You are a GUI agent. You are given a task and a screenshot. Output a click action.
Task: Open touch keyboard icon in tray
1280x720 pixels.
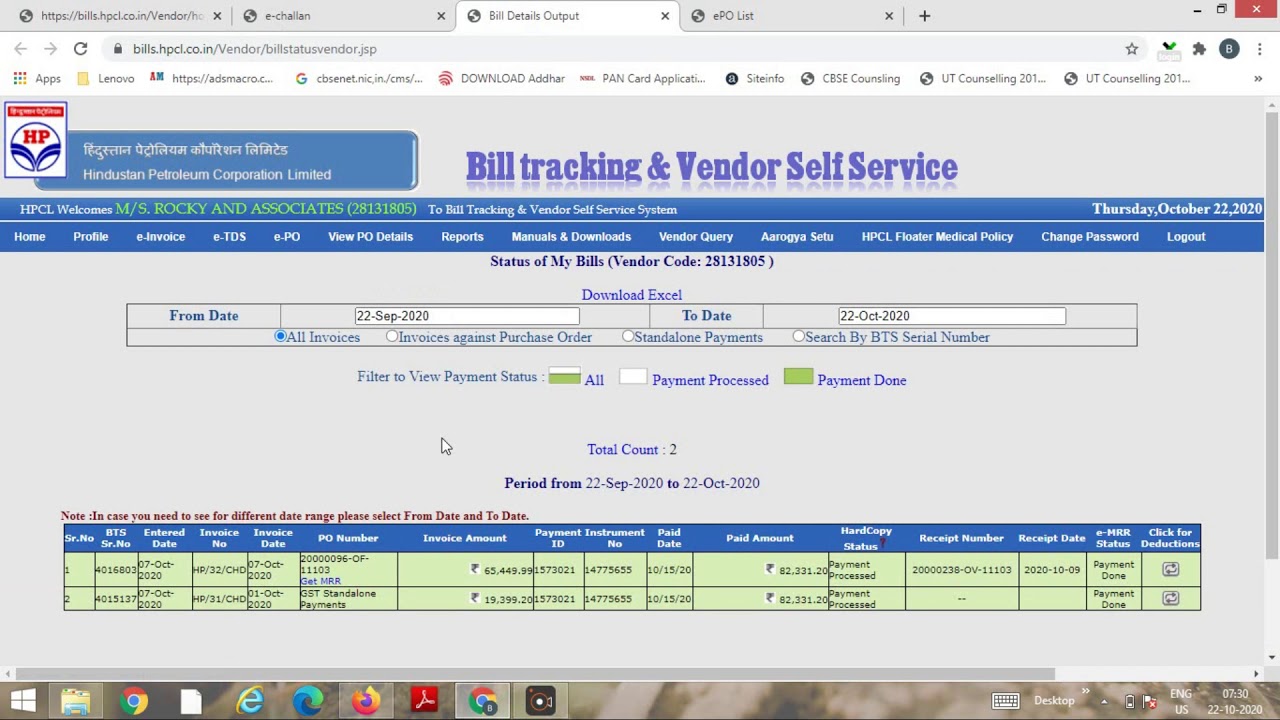tap(1006, 700)
